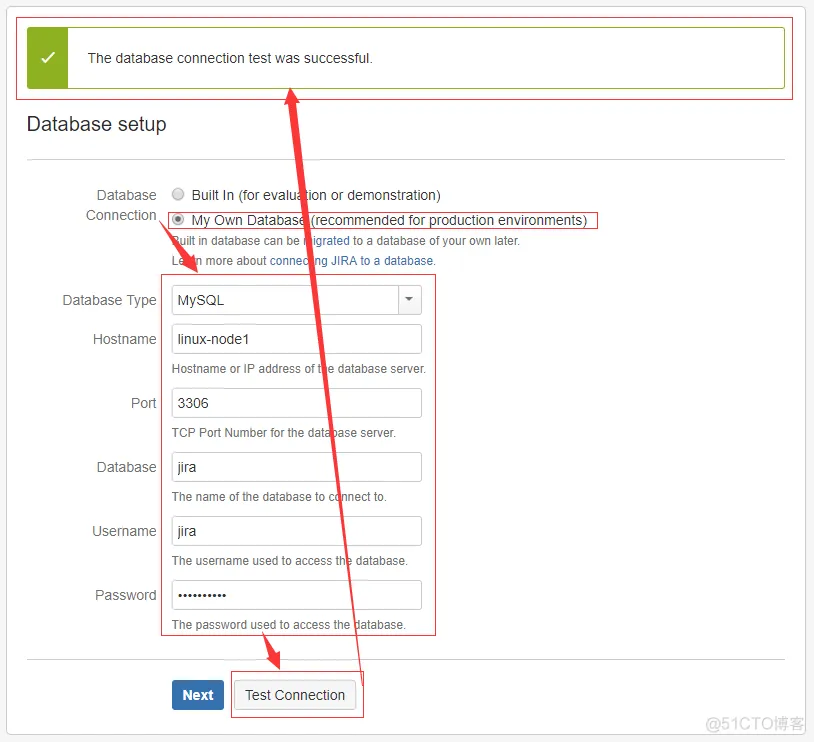
Task: Click the Password input field
Action: click(296, 595)
